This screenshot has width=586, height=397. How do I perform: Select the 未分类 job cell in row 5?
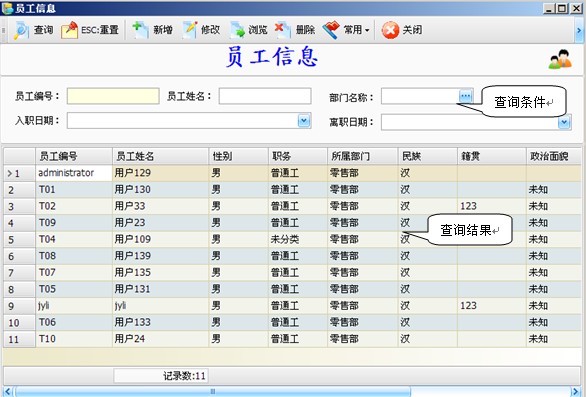[x=298, y=239]
